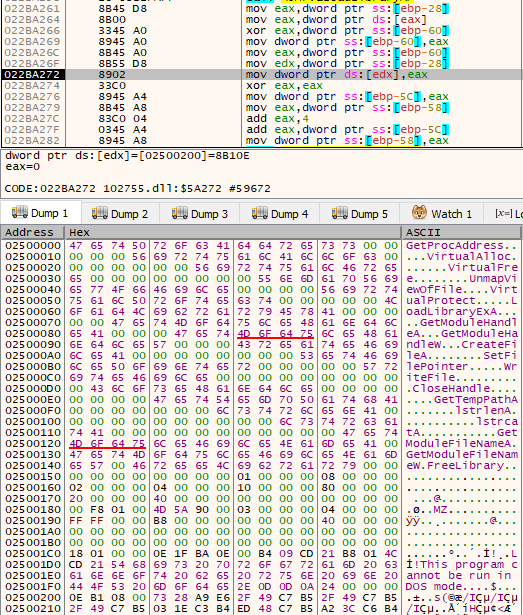Select the xor eax,eax instruction
The image size is (523, 615).
point(284,86)
